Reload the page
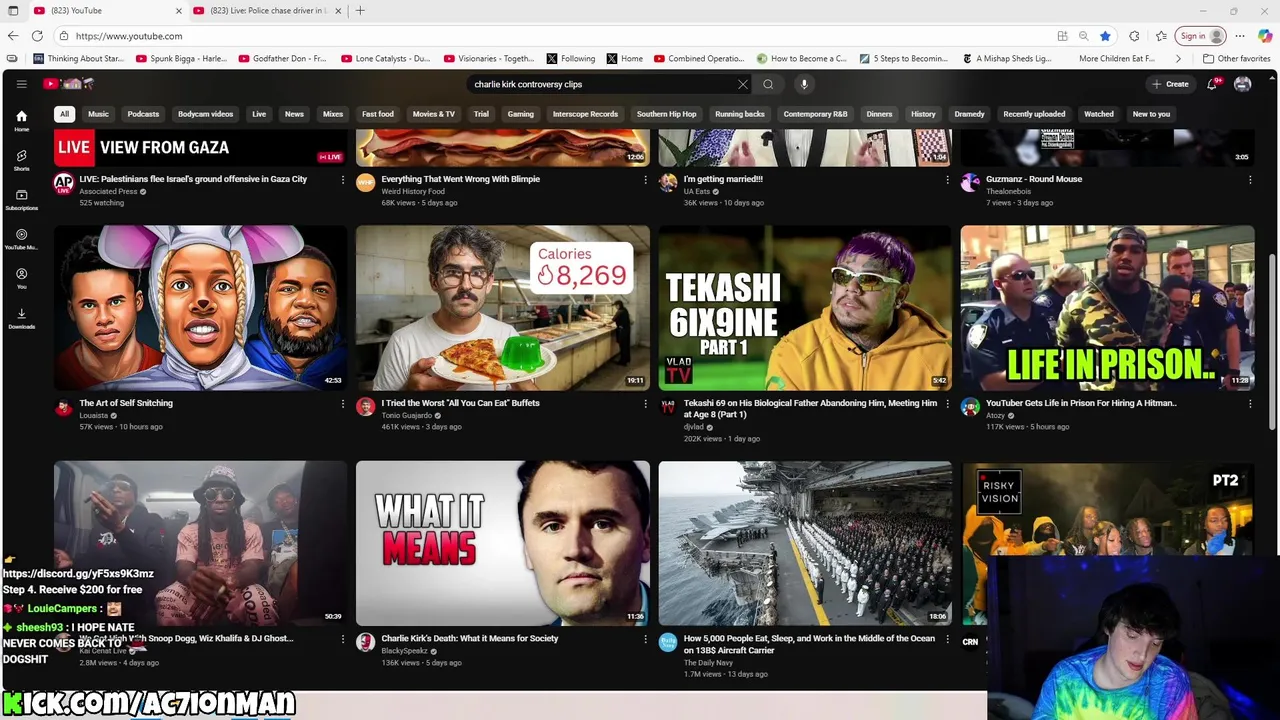Screen dimensions: 1280x720 (38, 36)
